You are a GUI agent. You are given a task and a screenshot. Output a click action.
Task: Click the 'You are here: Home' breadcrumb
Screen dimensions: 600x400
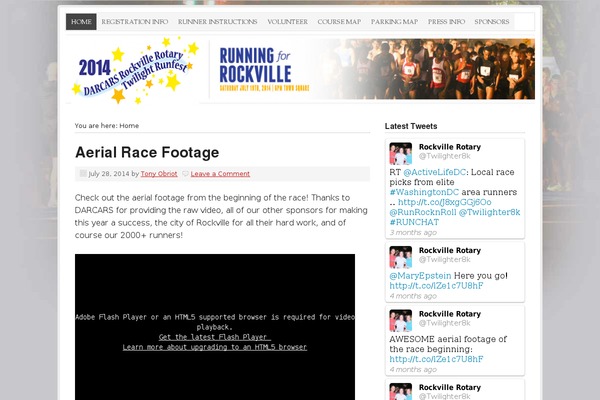click(x=107, y=126)
